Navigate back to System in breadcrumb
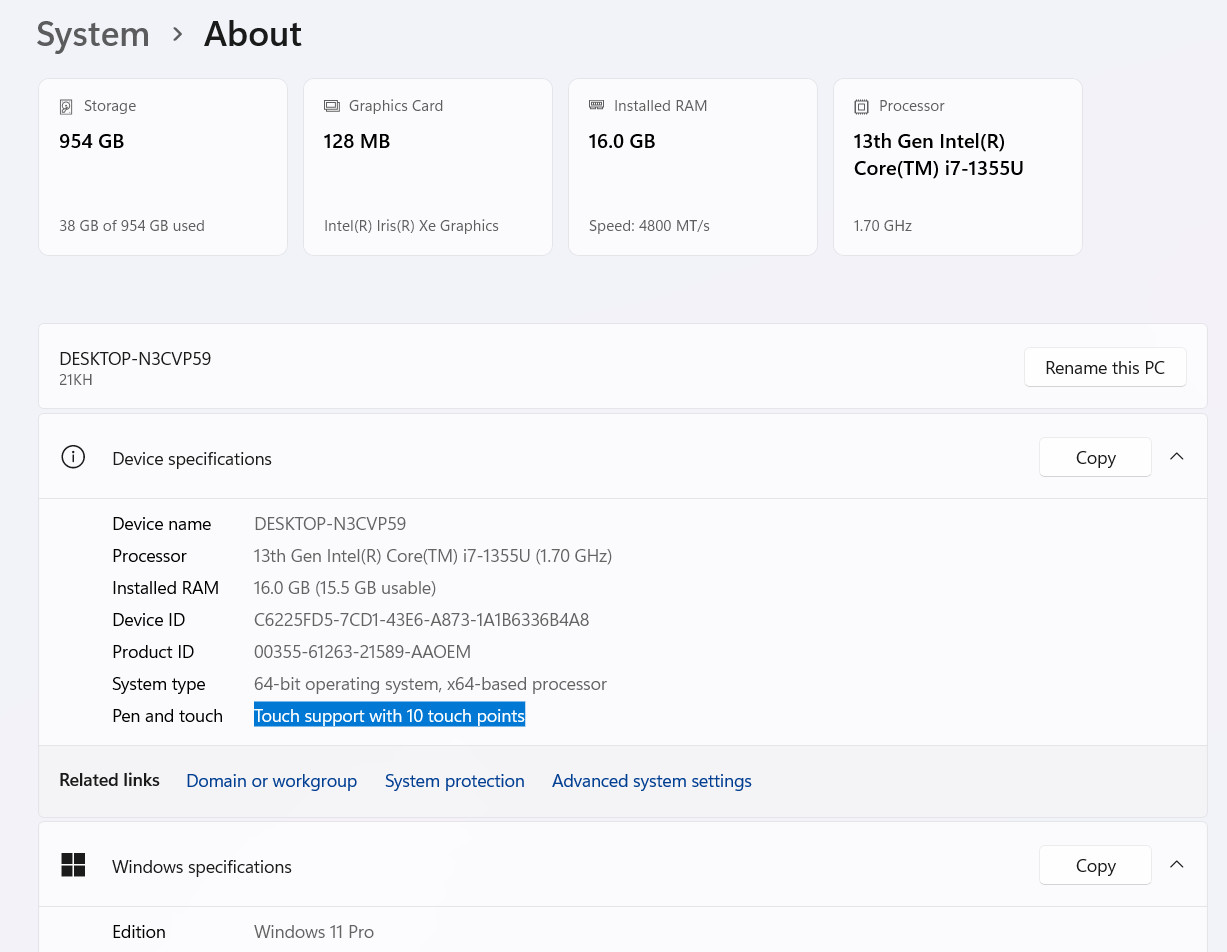 click(x=93, y=34)
